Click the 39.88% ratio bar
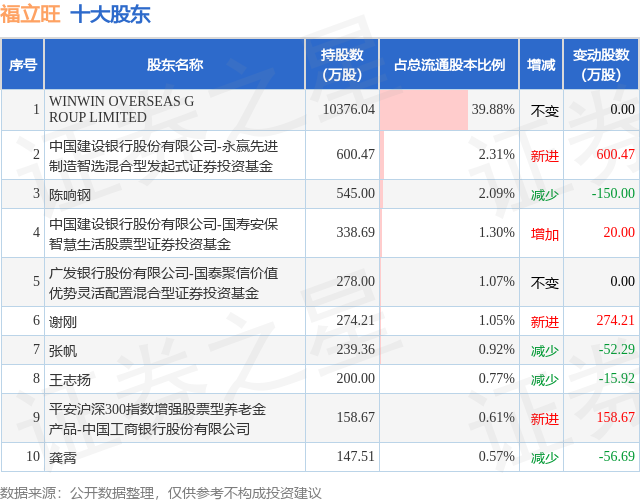This screenshot has width=640, height=502. pos(424,110)
